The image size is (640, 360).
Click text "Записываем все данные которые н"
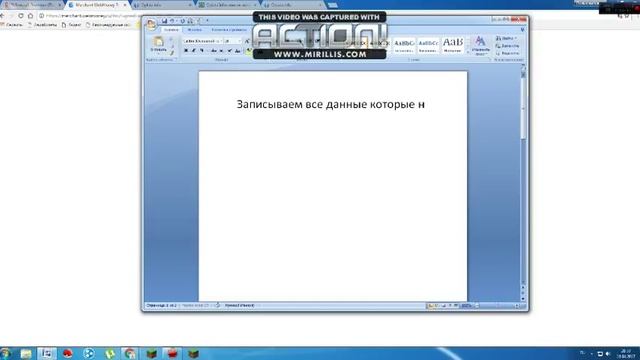331,104
